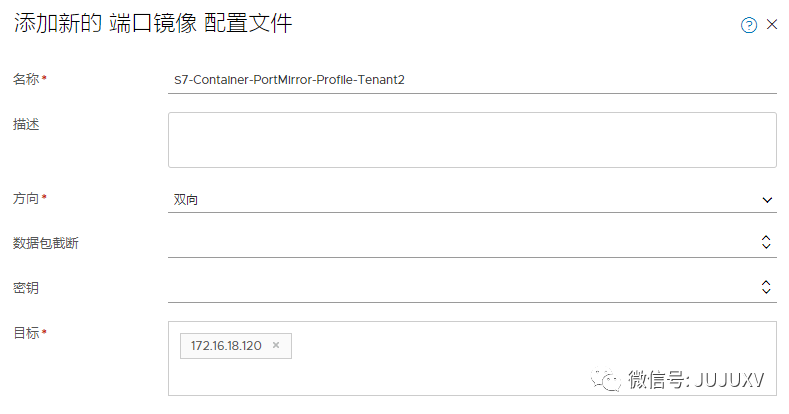Screen dimensions: 789x414
Task: Select the 172.16.18.120 destination chip
Action: pyautogui.click(x=225, y=345)
